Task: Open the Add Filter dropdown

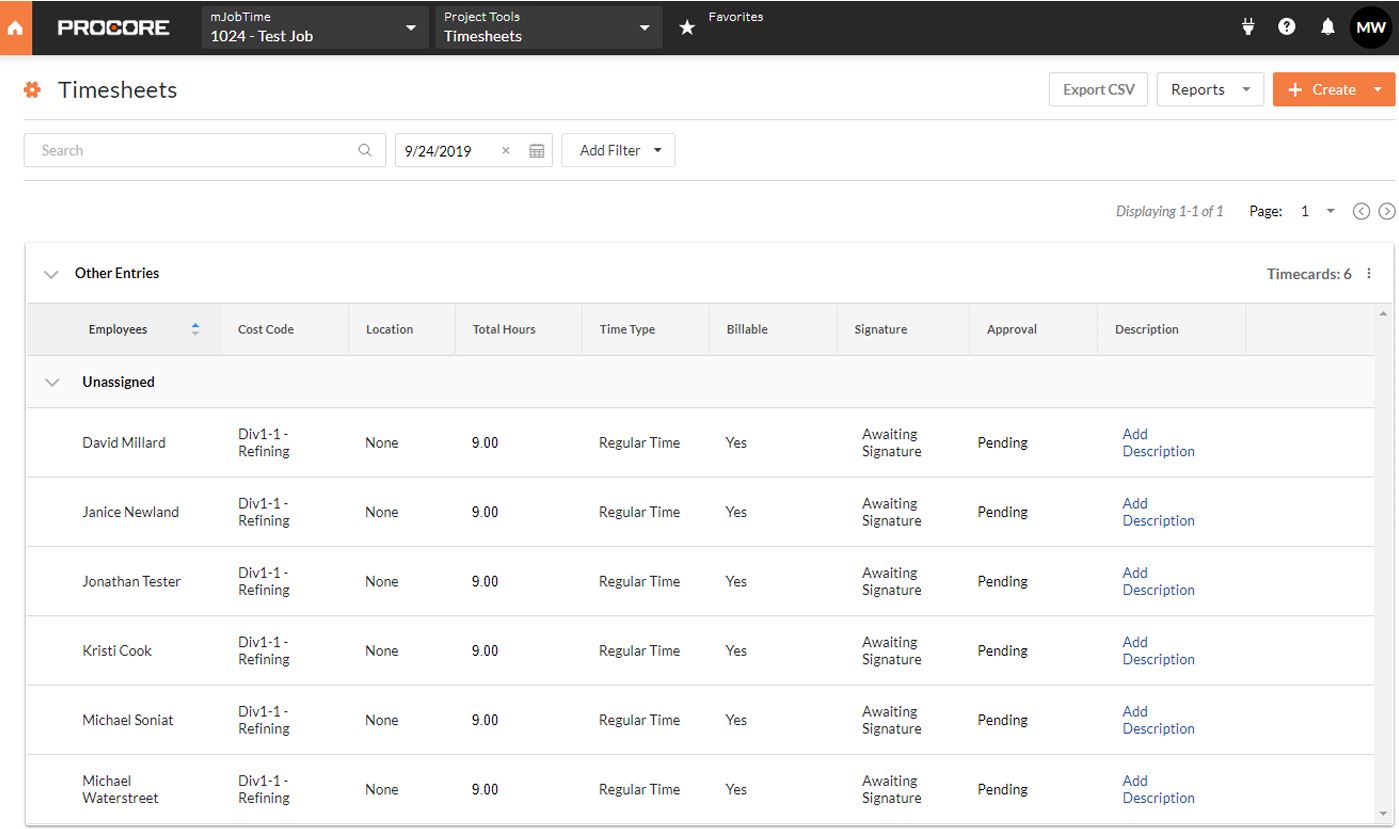Action: pos(618,150)
